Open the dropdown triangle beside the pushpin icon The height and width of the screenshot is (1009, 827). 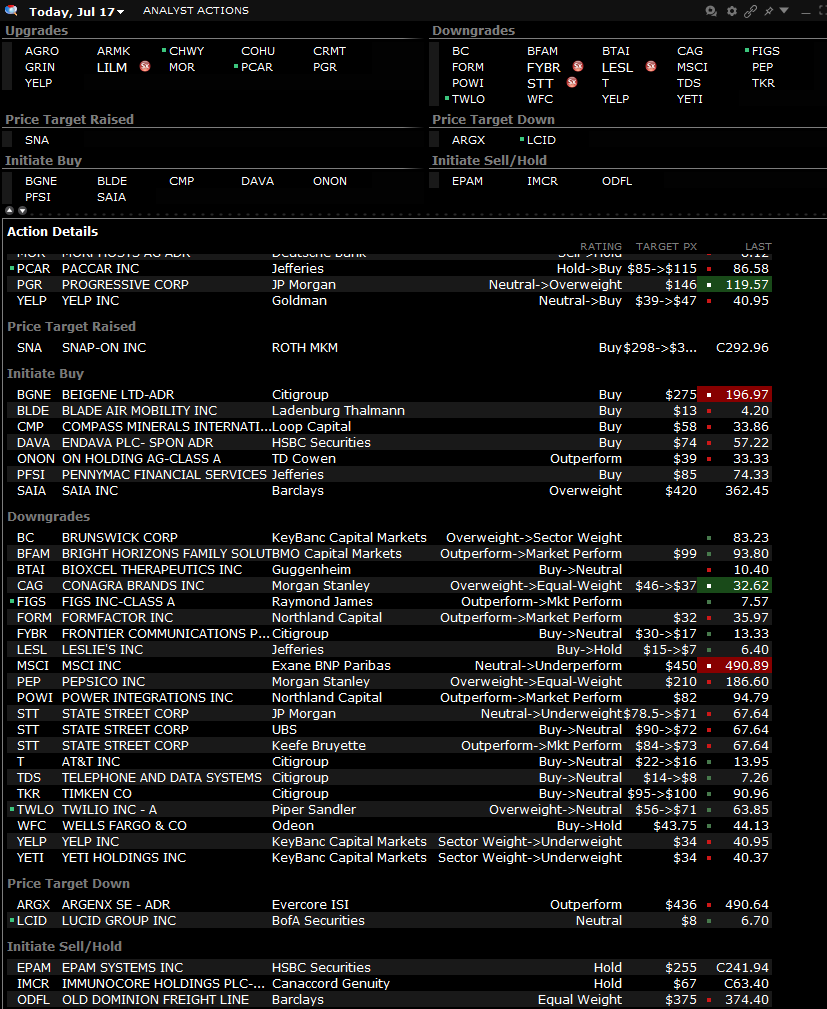point(784,11)
